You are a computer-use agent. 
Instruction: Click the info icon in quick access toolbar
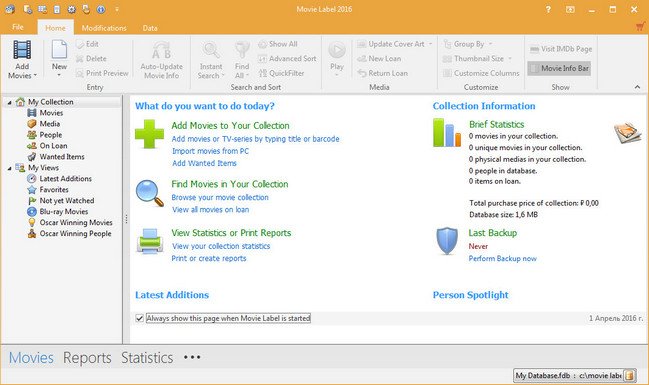101,9
